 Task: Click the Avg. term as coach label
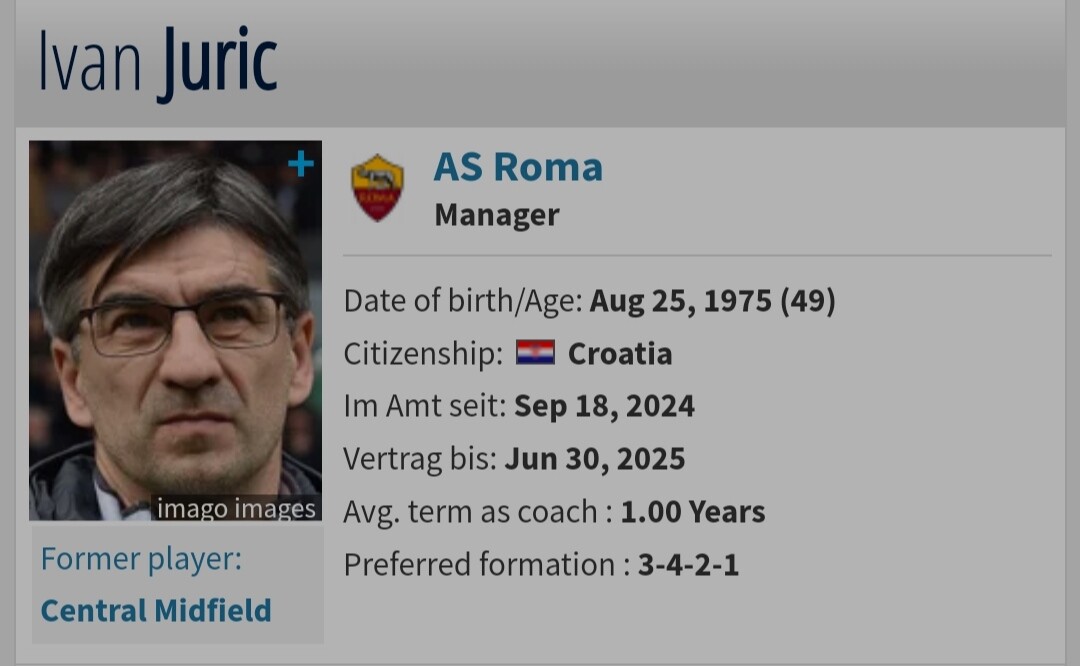click(478, 512)
